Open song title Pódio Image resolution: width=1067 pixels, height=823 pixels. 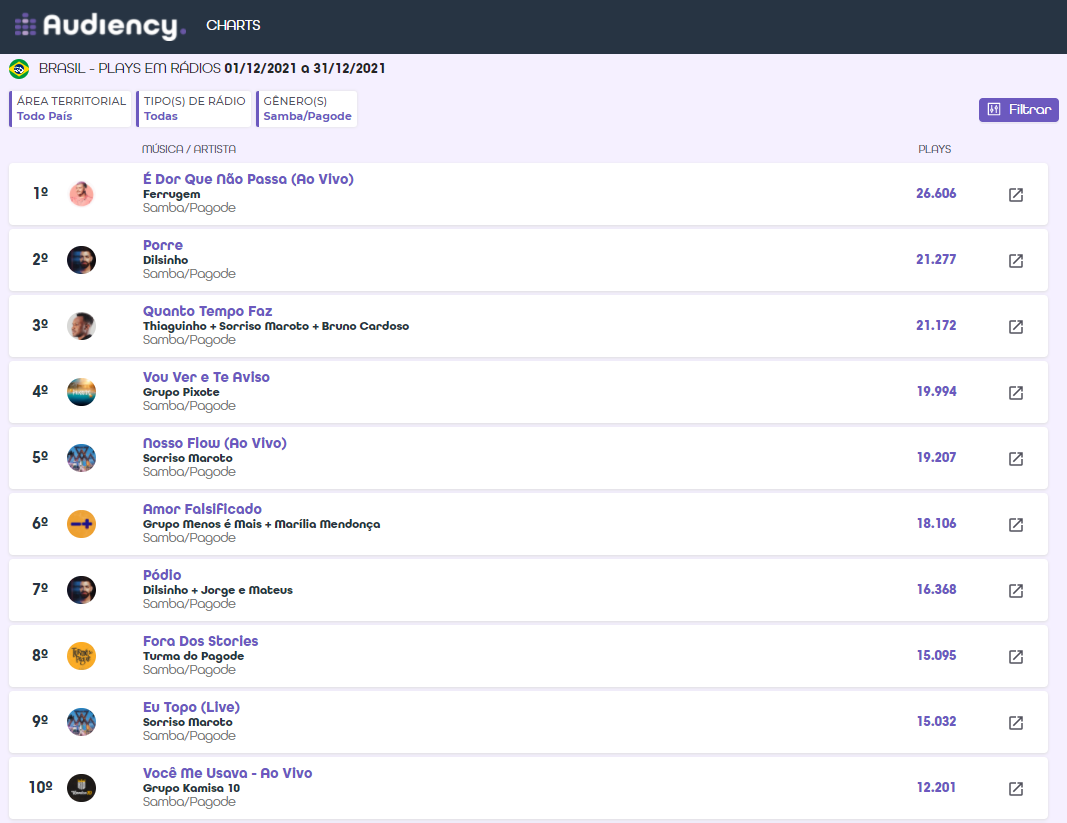click(162, 575)
